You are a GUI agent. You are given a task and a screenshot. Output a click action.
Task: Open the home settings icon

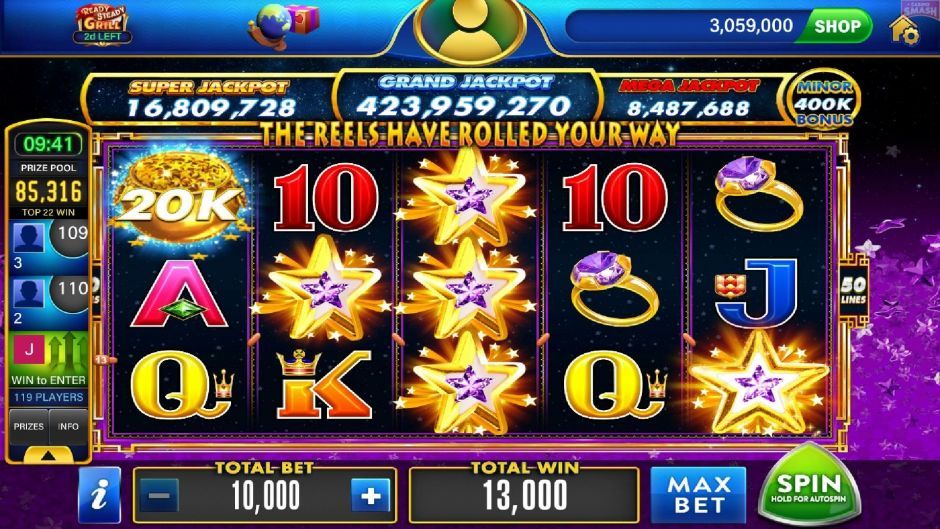point(904,30)
